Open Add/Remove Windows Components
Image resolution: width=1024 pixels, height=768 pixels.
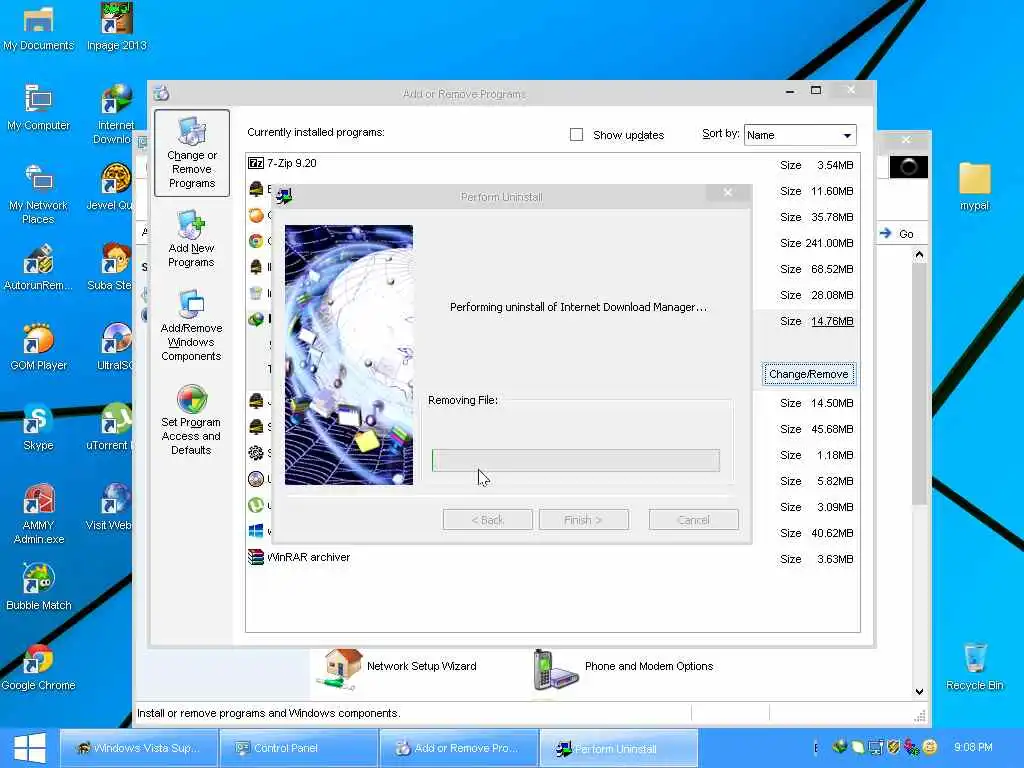191,326
